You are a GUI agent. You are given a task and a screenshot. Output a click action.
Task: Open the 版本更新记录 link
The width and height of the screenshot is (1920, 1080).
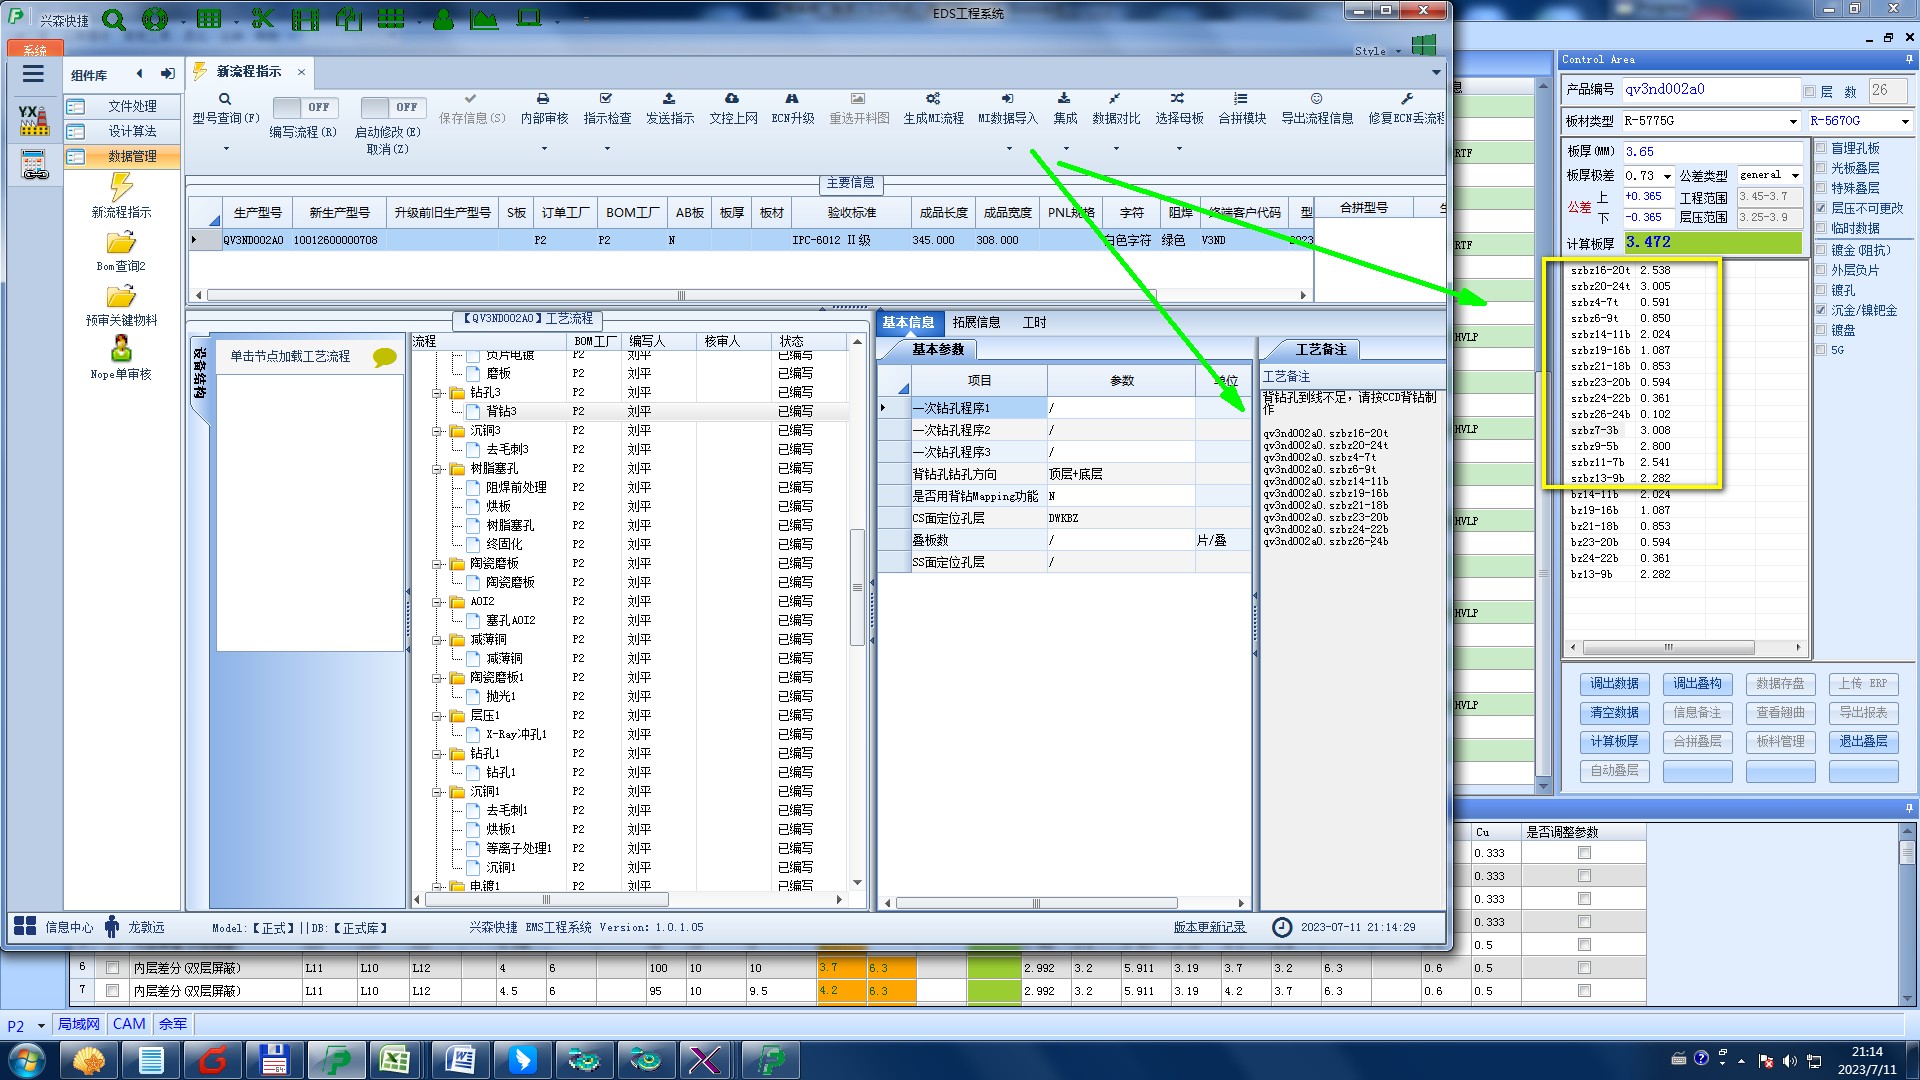[1209, 927]
